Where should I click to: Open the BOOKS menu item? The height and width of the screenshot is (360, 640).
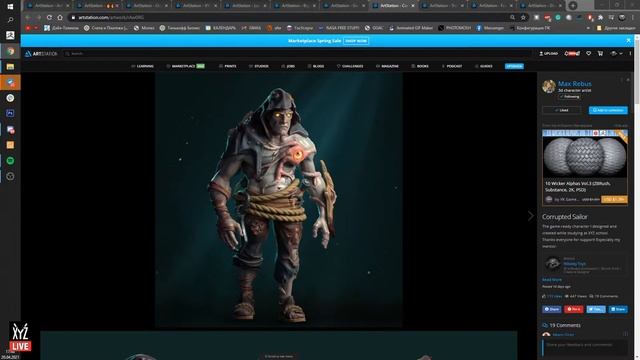click(420, 66)
